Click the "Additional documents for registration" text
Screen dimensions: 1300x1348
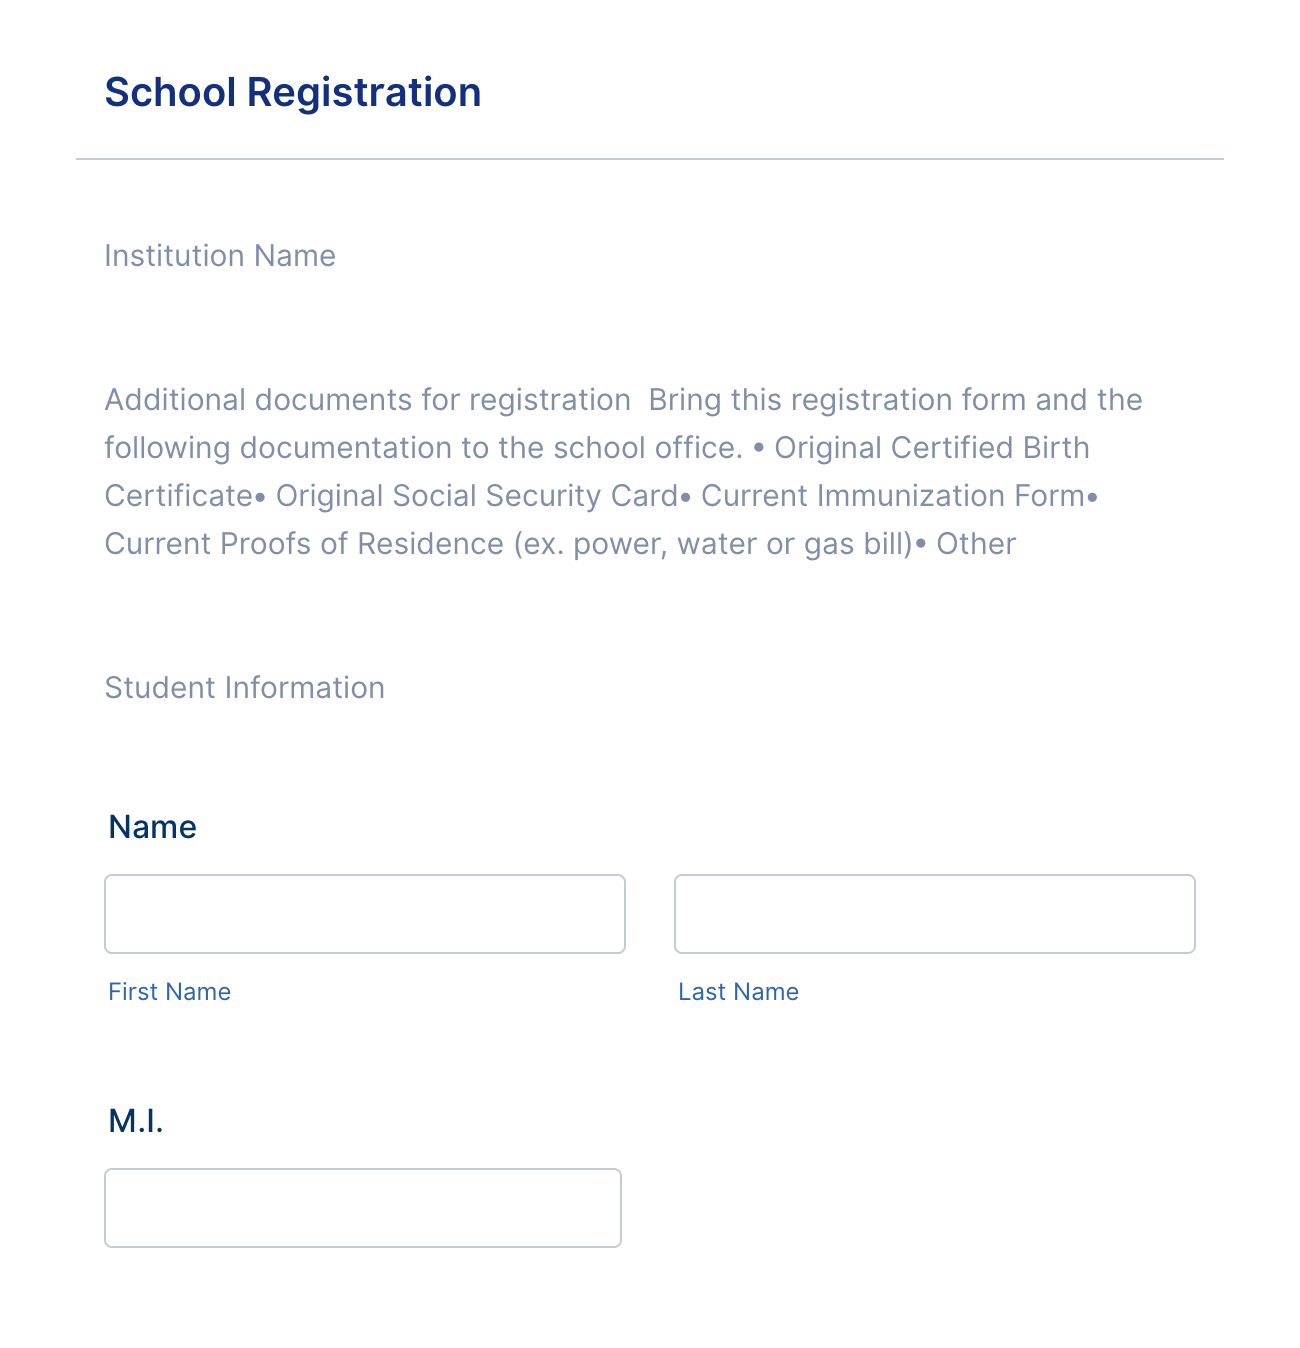point(367,400)
